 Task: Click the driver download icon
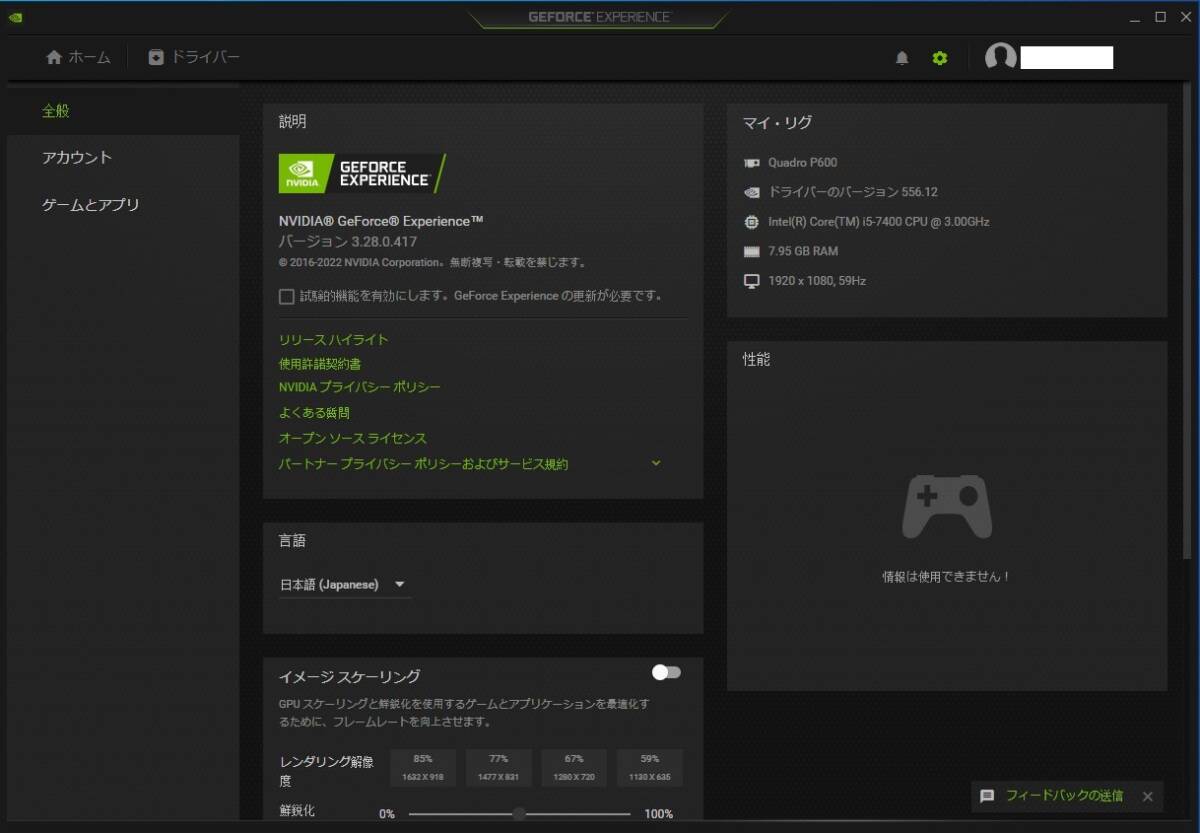tap(156, 58)
